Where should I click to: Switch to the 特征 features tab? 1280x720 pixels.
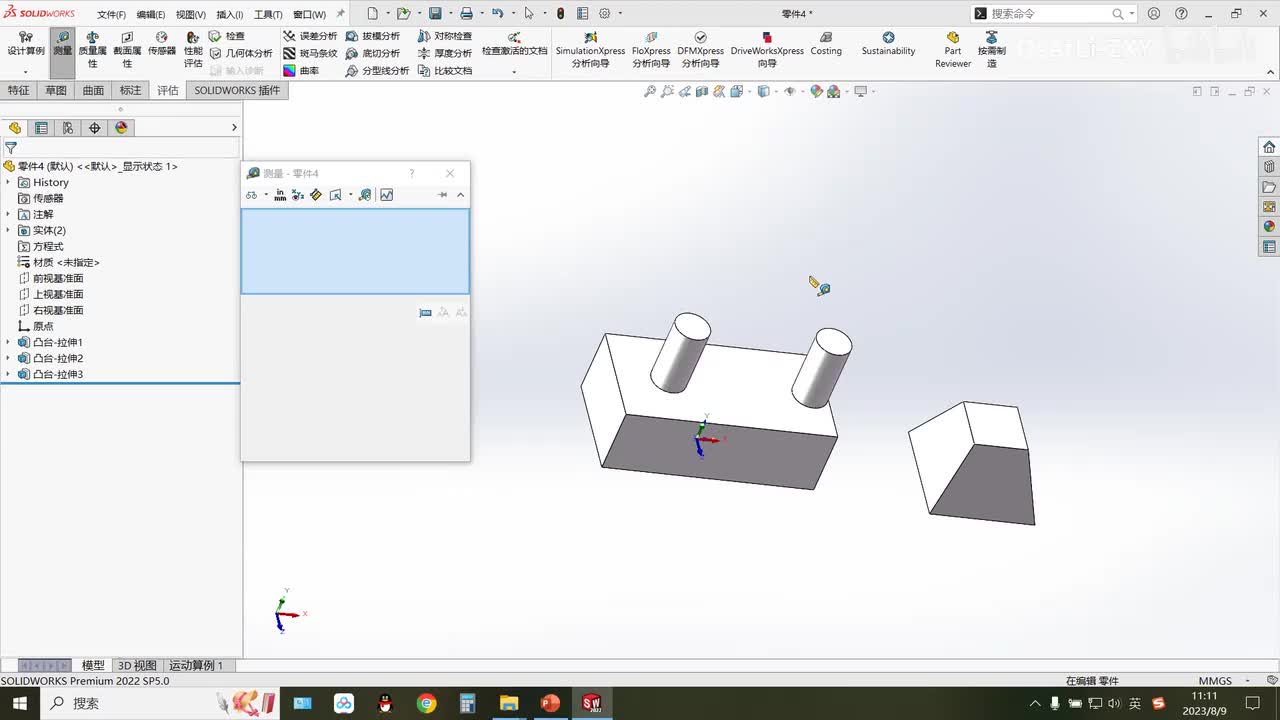[19, 90]
